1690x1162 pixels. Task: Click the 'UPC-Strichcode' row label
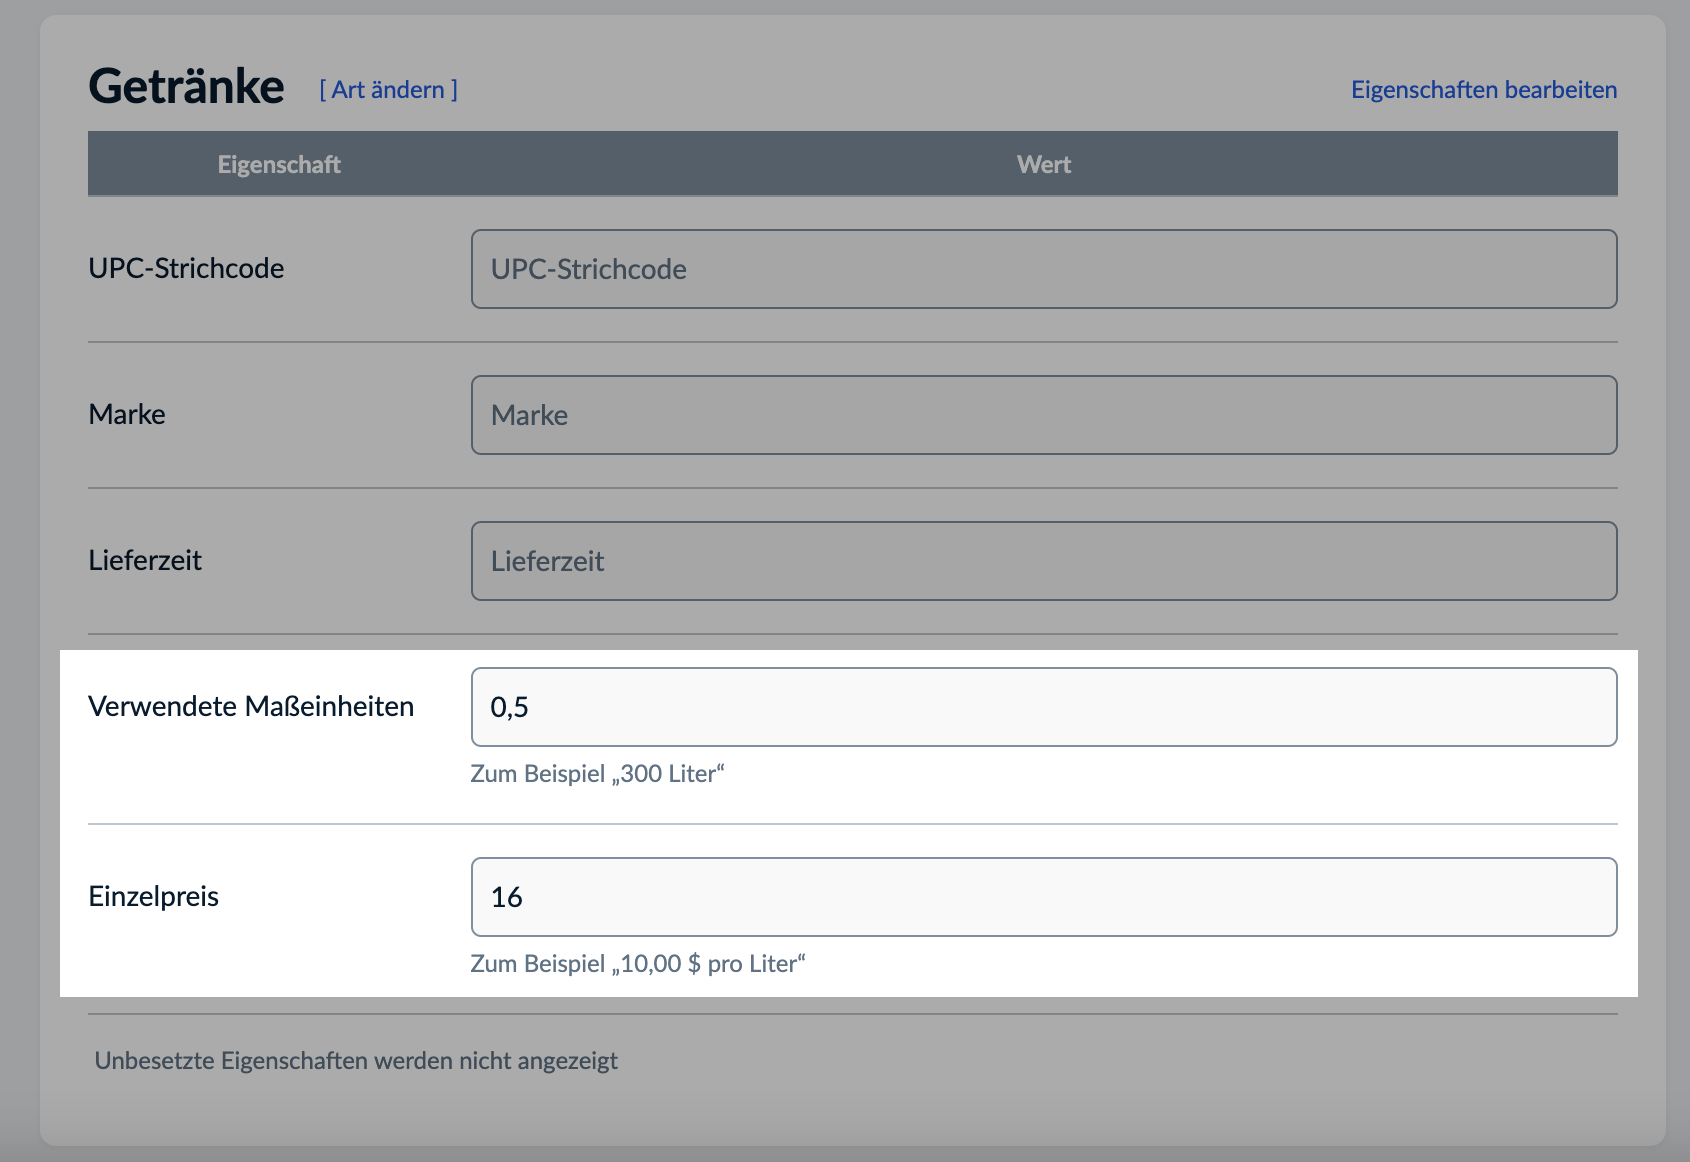pos(186,268)
